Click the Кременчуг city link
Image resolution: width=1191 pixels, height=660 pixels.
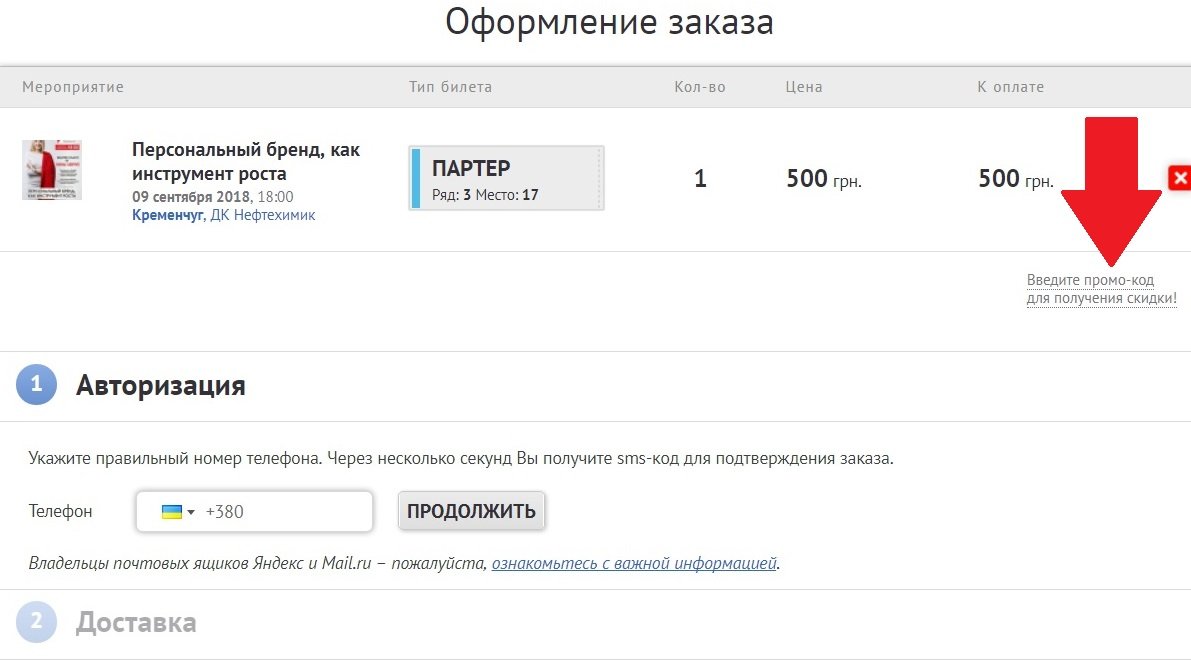(167, 215)
